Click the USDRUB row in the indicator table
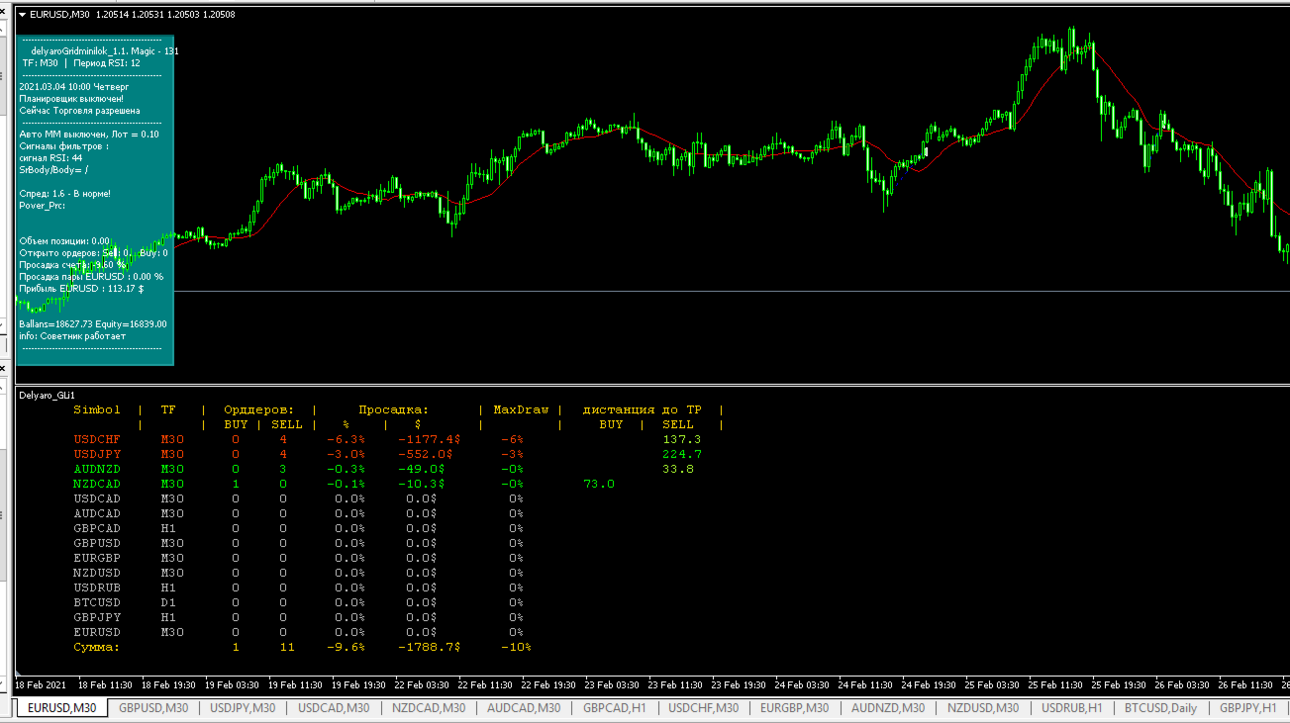 (x=298, y=588)
